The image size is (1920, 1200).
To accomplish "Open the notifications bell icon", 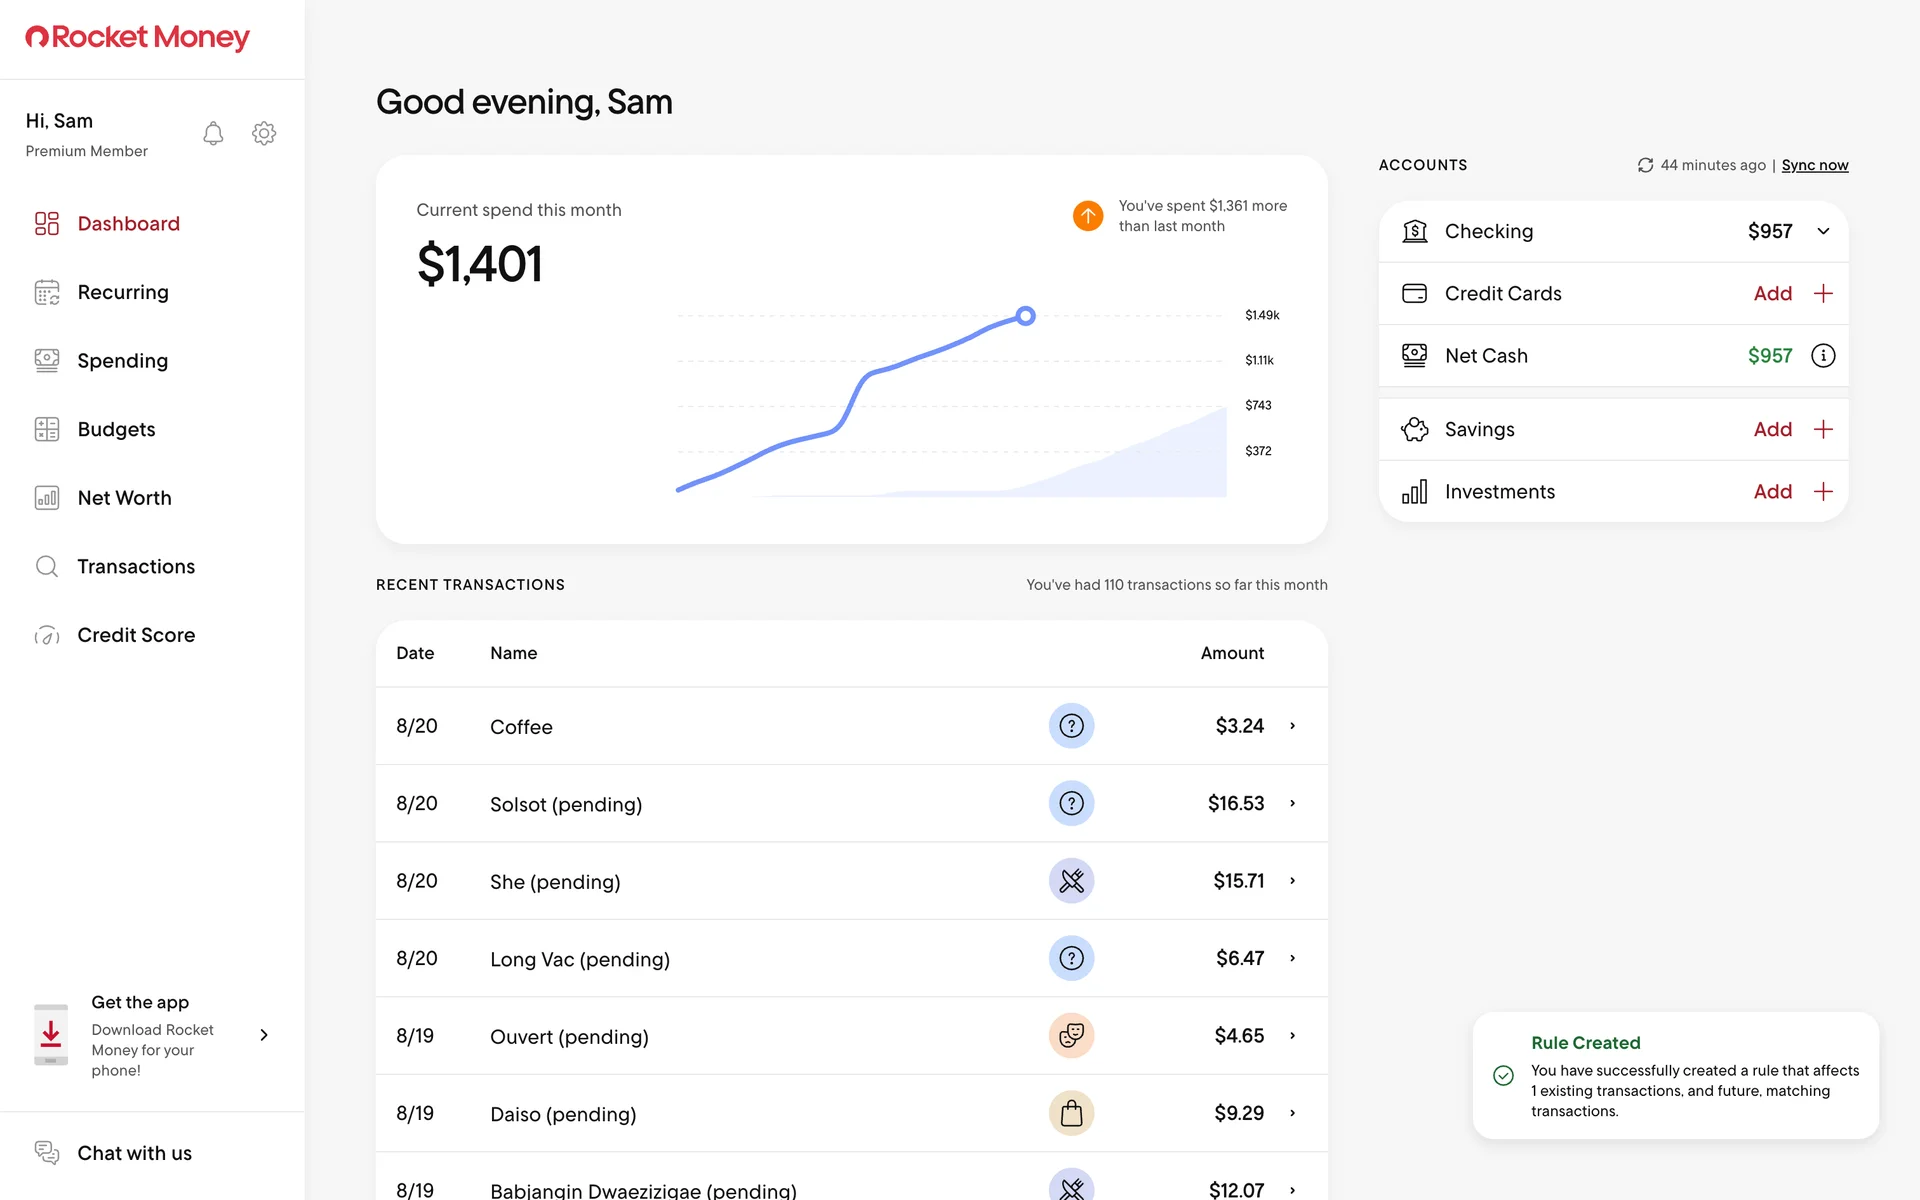I will (213, 133).
